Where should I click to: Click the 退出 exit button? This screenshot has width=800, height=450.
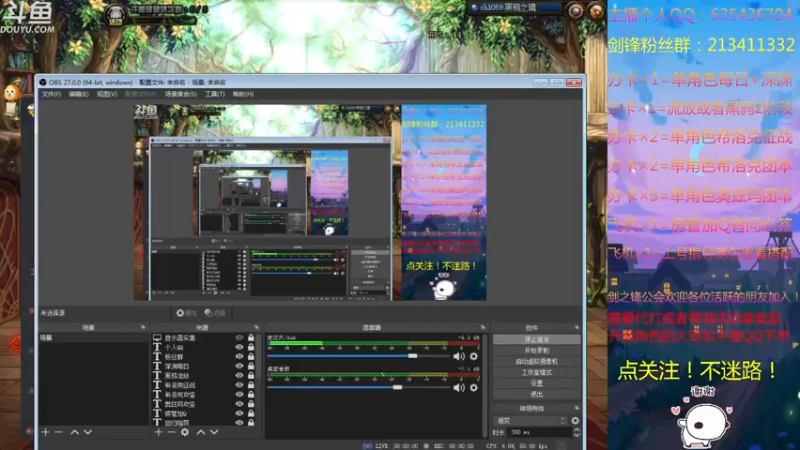point(537,394)
